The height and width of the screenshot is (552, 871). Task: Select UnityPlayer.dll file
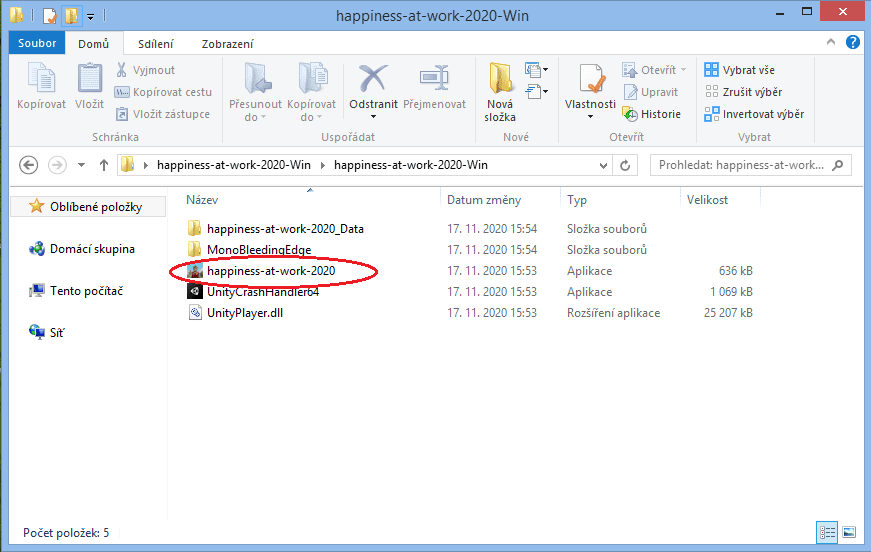point(245,313)
